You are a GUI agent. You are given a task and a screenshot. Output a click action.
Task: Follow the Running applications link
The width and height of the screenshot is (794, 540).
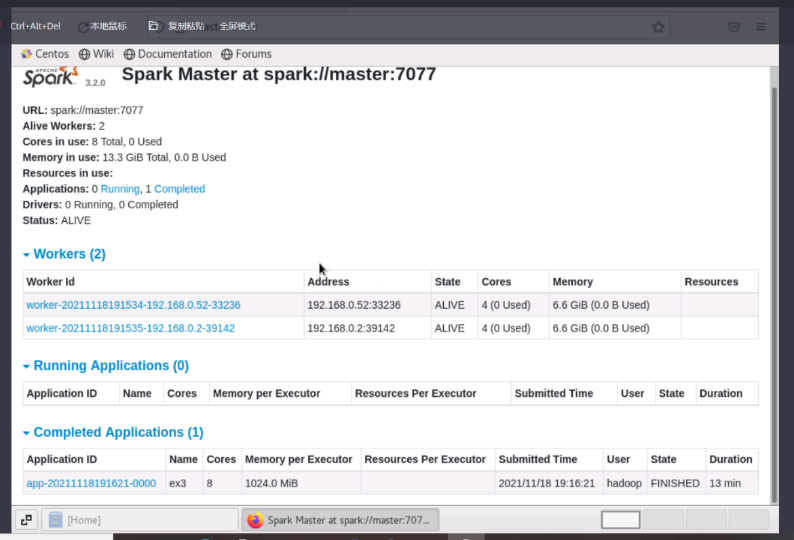click(120, 189)
